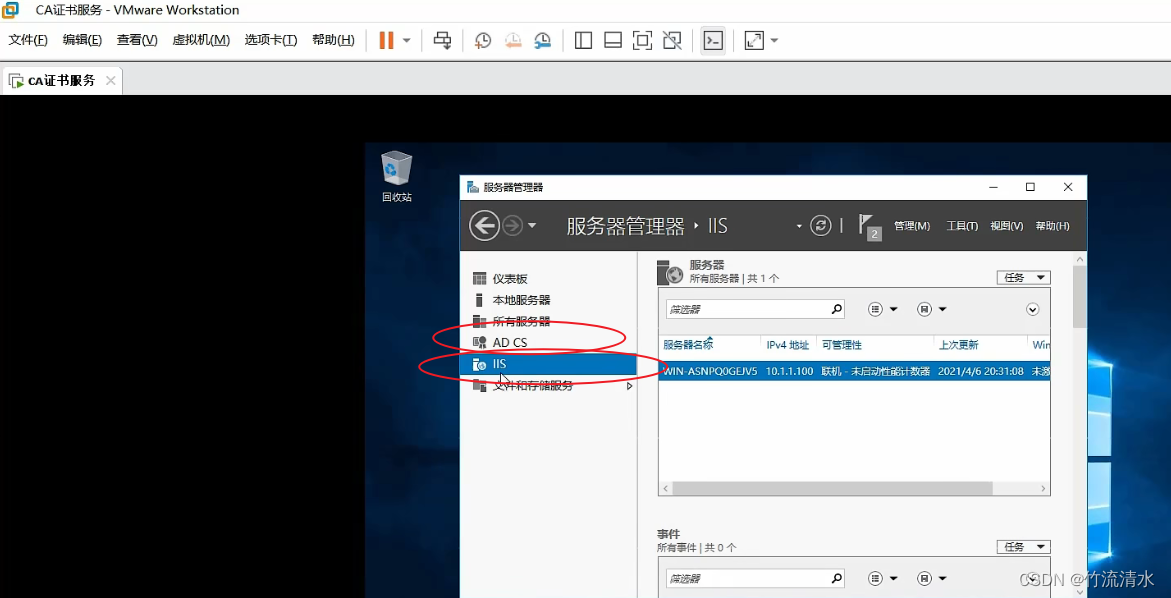Screen dimensions: 1171x598
Task: Take a snapshot of this virtual machine
Action: [x=483, y=40]
